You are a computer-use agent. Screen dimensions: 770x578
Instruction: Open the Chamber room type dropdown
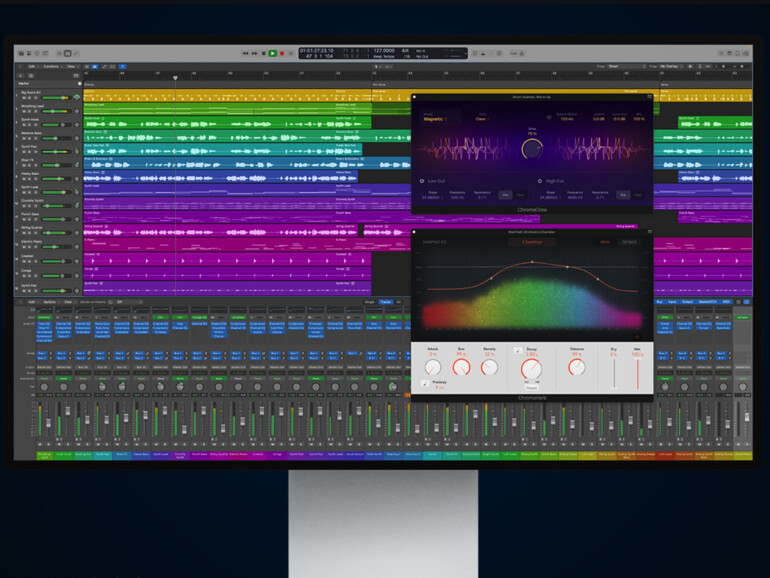pos(530,241)
